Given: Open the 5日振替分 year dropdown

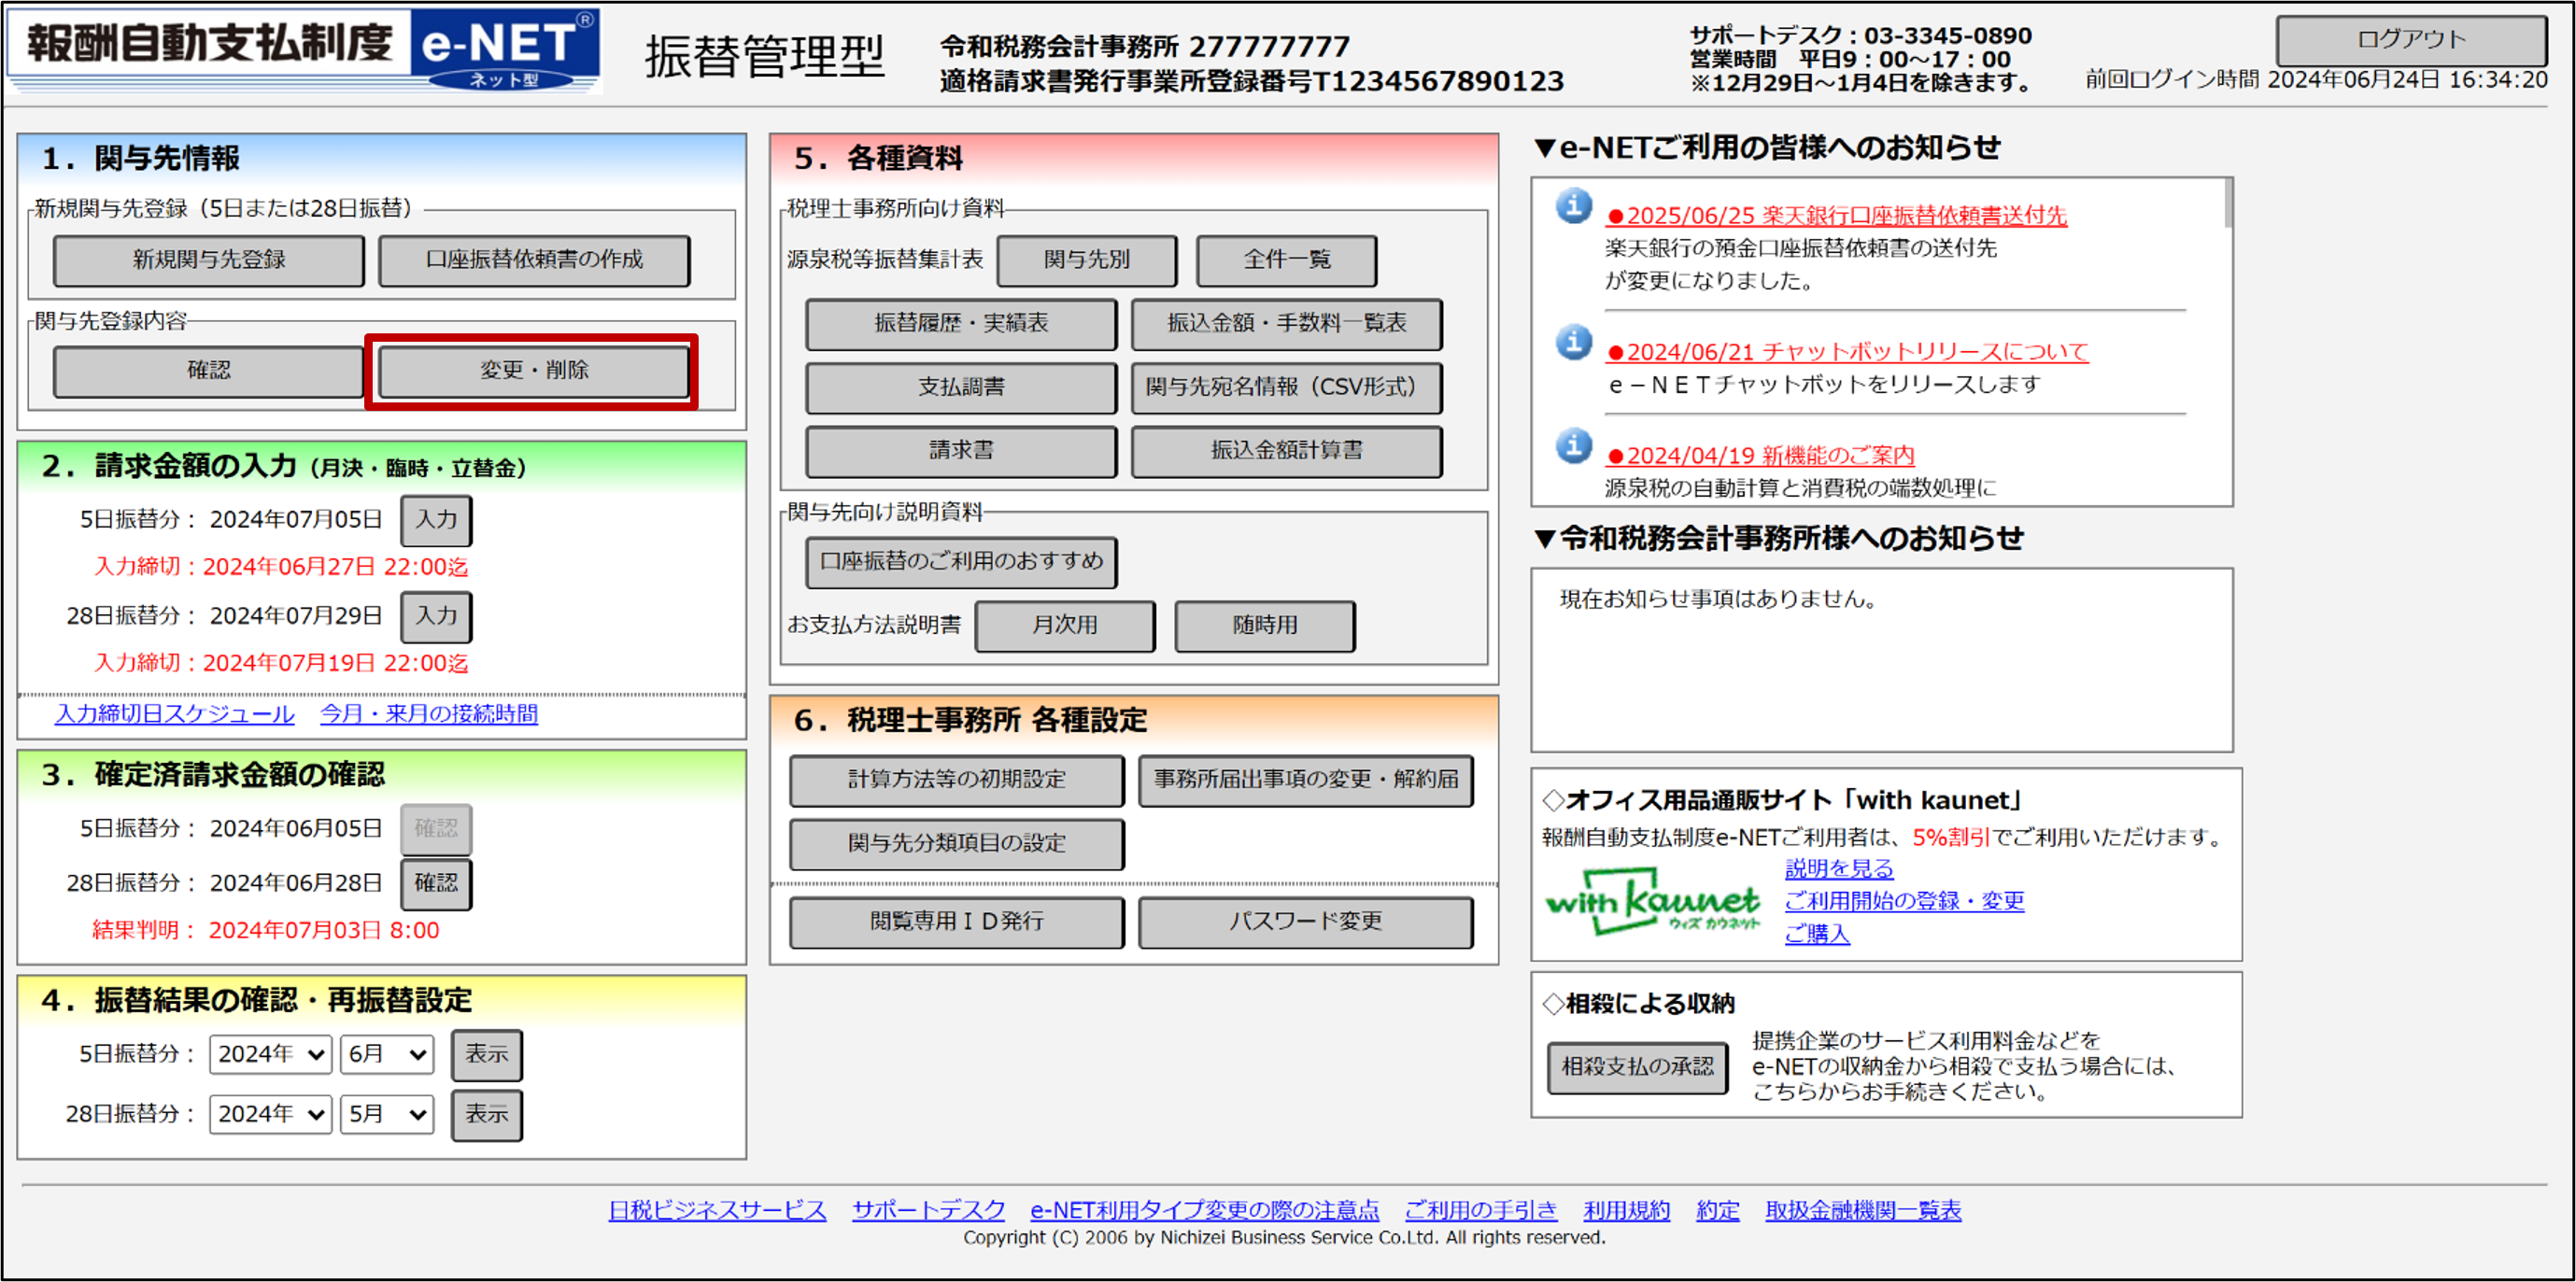Looking at the screenshot, I should coord(270,1054).
